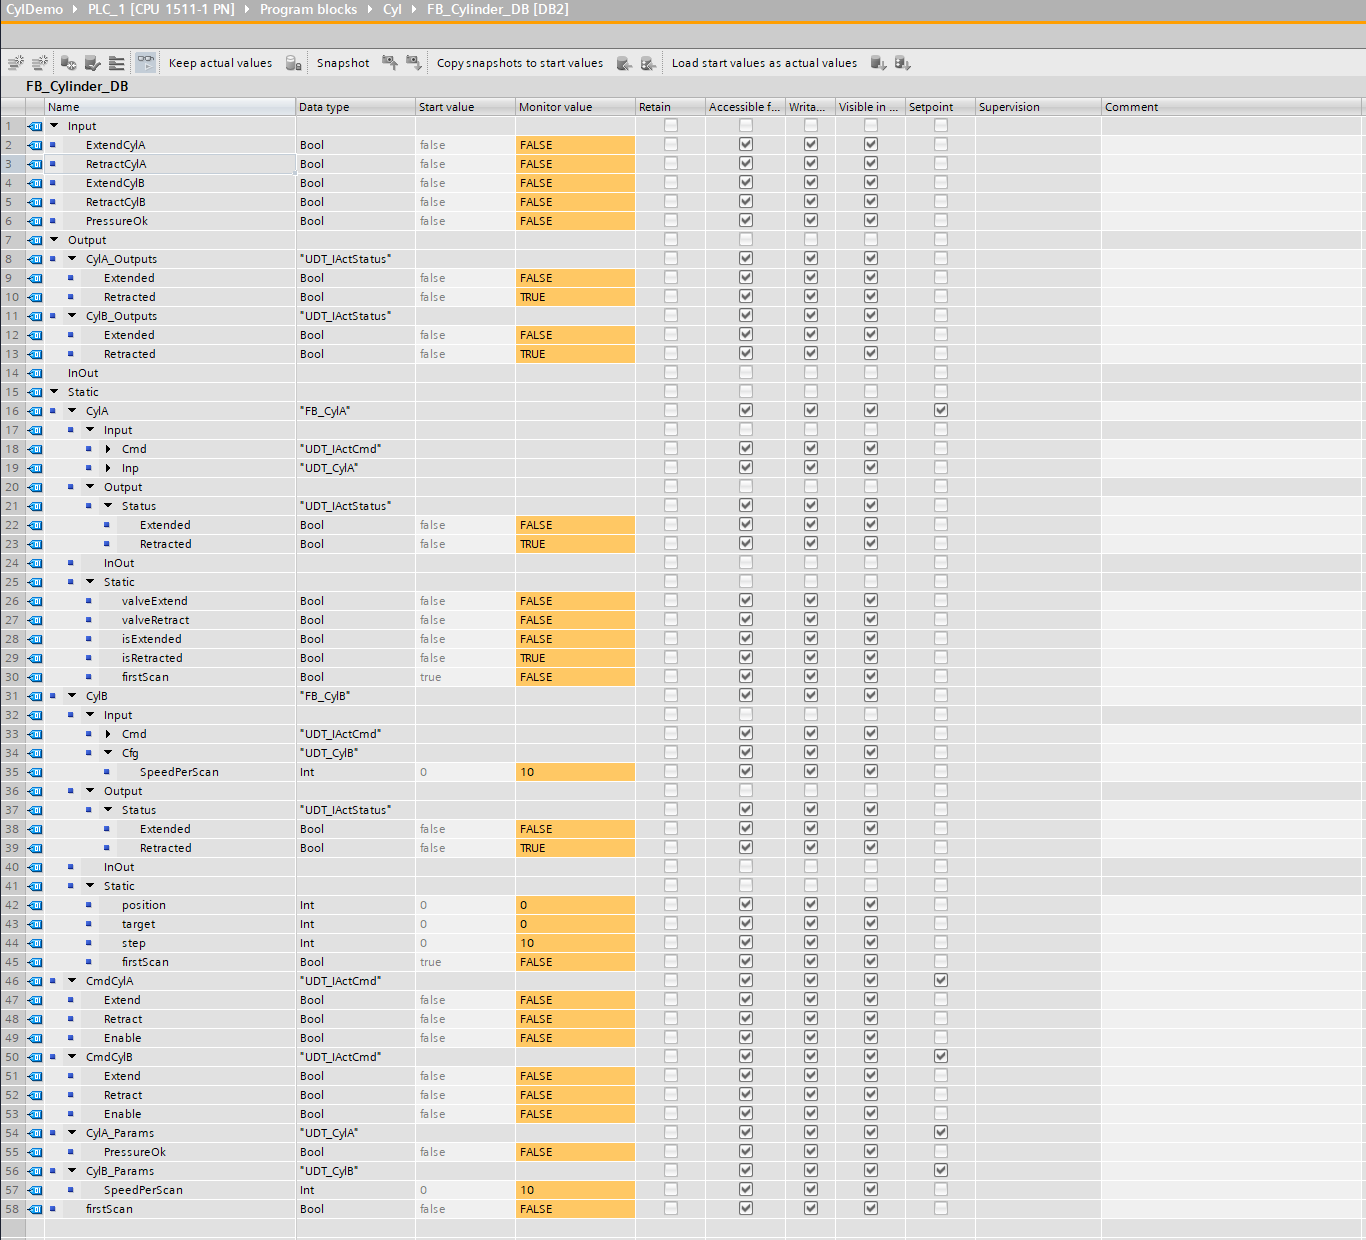The height and width of the screenshot is (1240, 1366).
Task: Click the snapshot camera icon after Snapshot label
Action: pos(390,63)
